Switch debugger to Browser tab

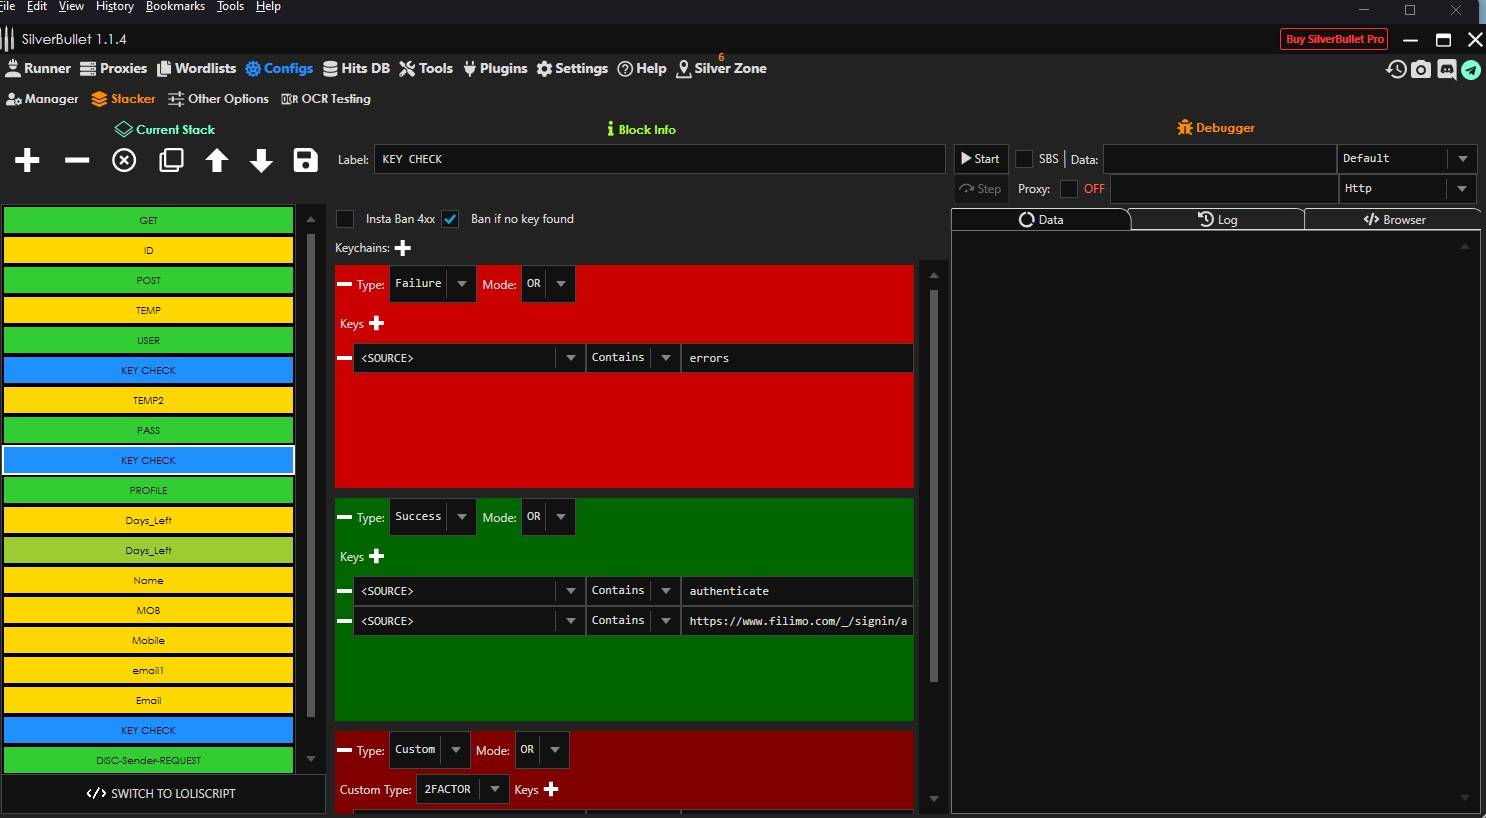coord(1394,220)
